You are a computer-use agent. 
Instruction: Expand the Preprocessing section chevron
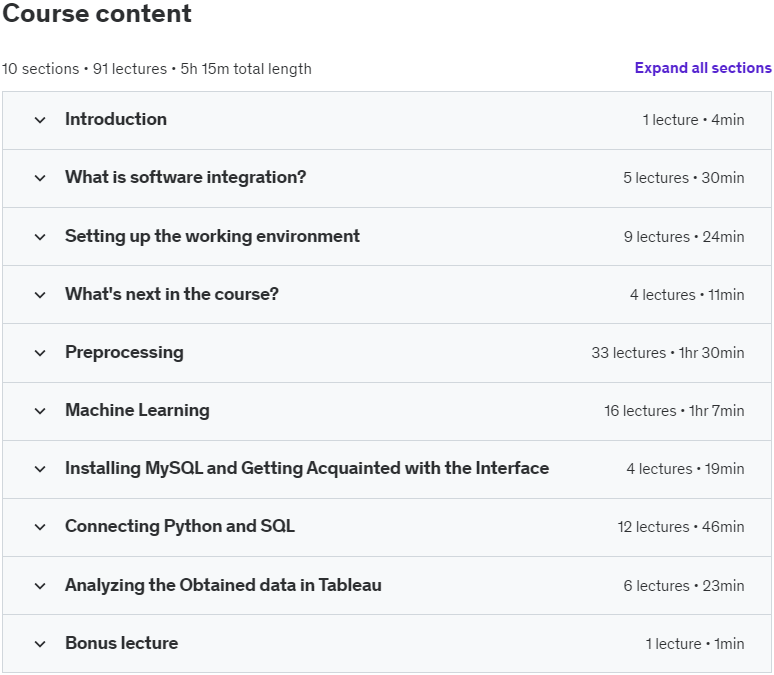40,353
